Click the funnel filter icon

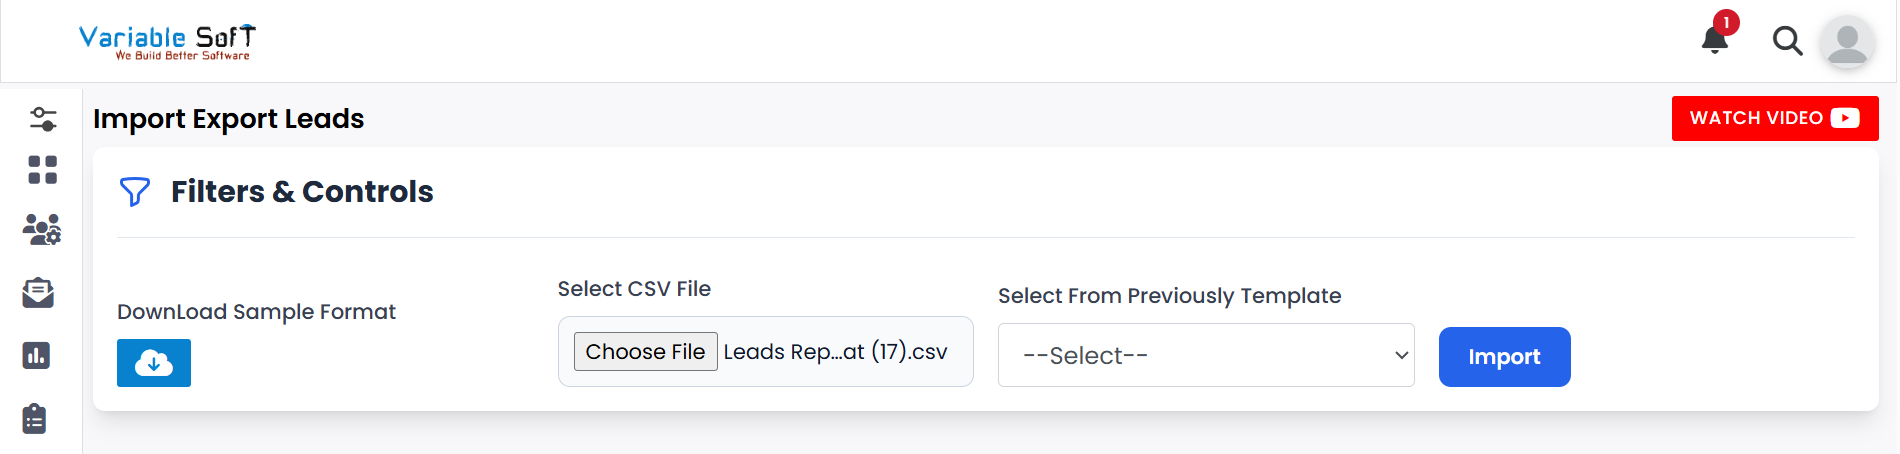135,191
